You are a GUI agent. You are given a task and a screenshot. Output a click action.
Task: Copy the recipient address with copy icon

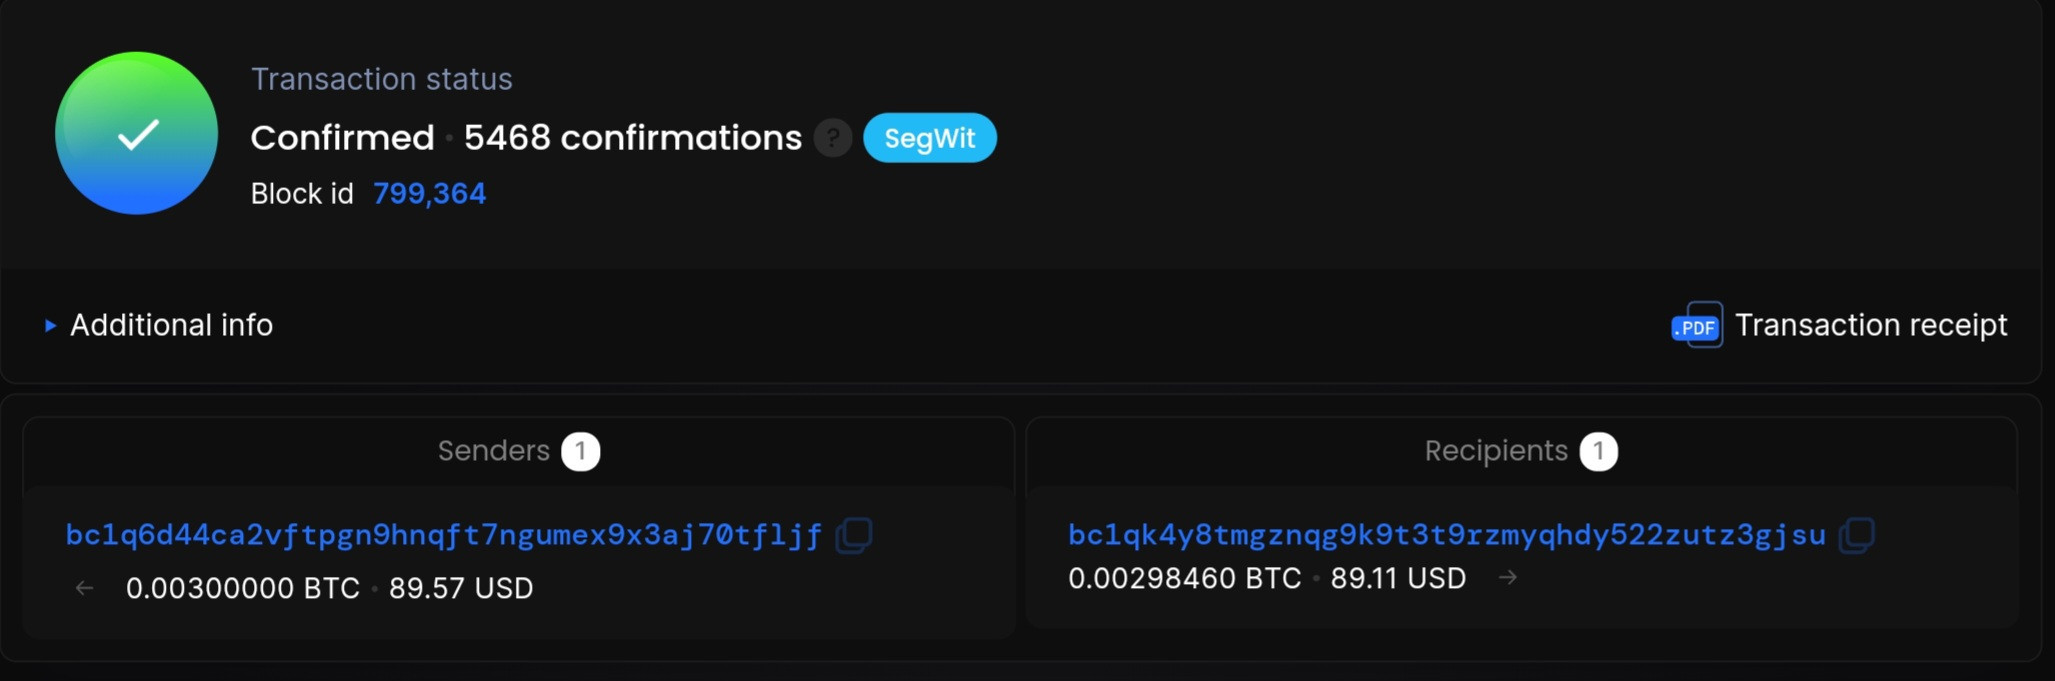coord(1857,535)
